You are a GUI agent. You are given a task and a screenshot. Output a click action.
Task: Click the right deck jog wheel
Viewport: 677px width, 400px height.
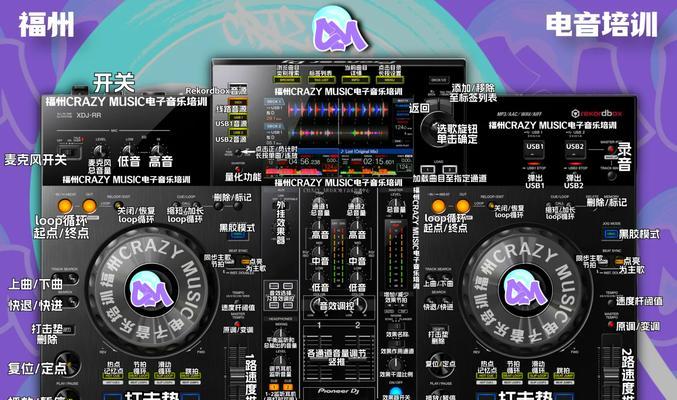pyautogui.click(x=525, y=291)
